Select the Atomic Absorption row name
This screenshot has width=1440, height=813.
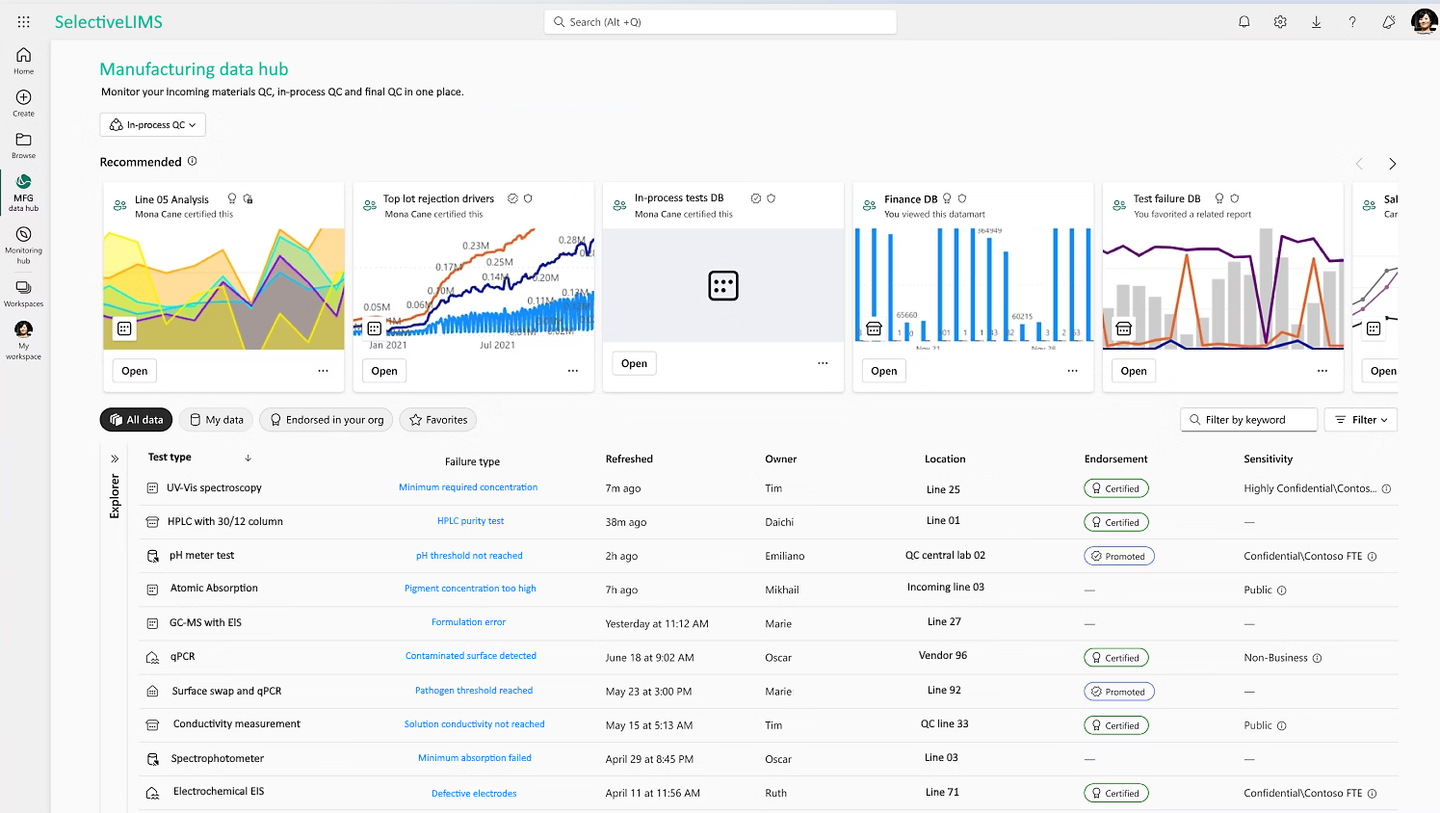coord(214,588)
